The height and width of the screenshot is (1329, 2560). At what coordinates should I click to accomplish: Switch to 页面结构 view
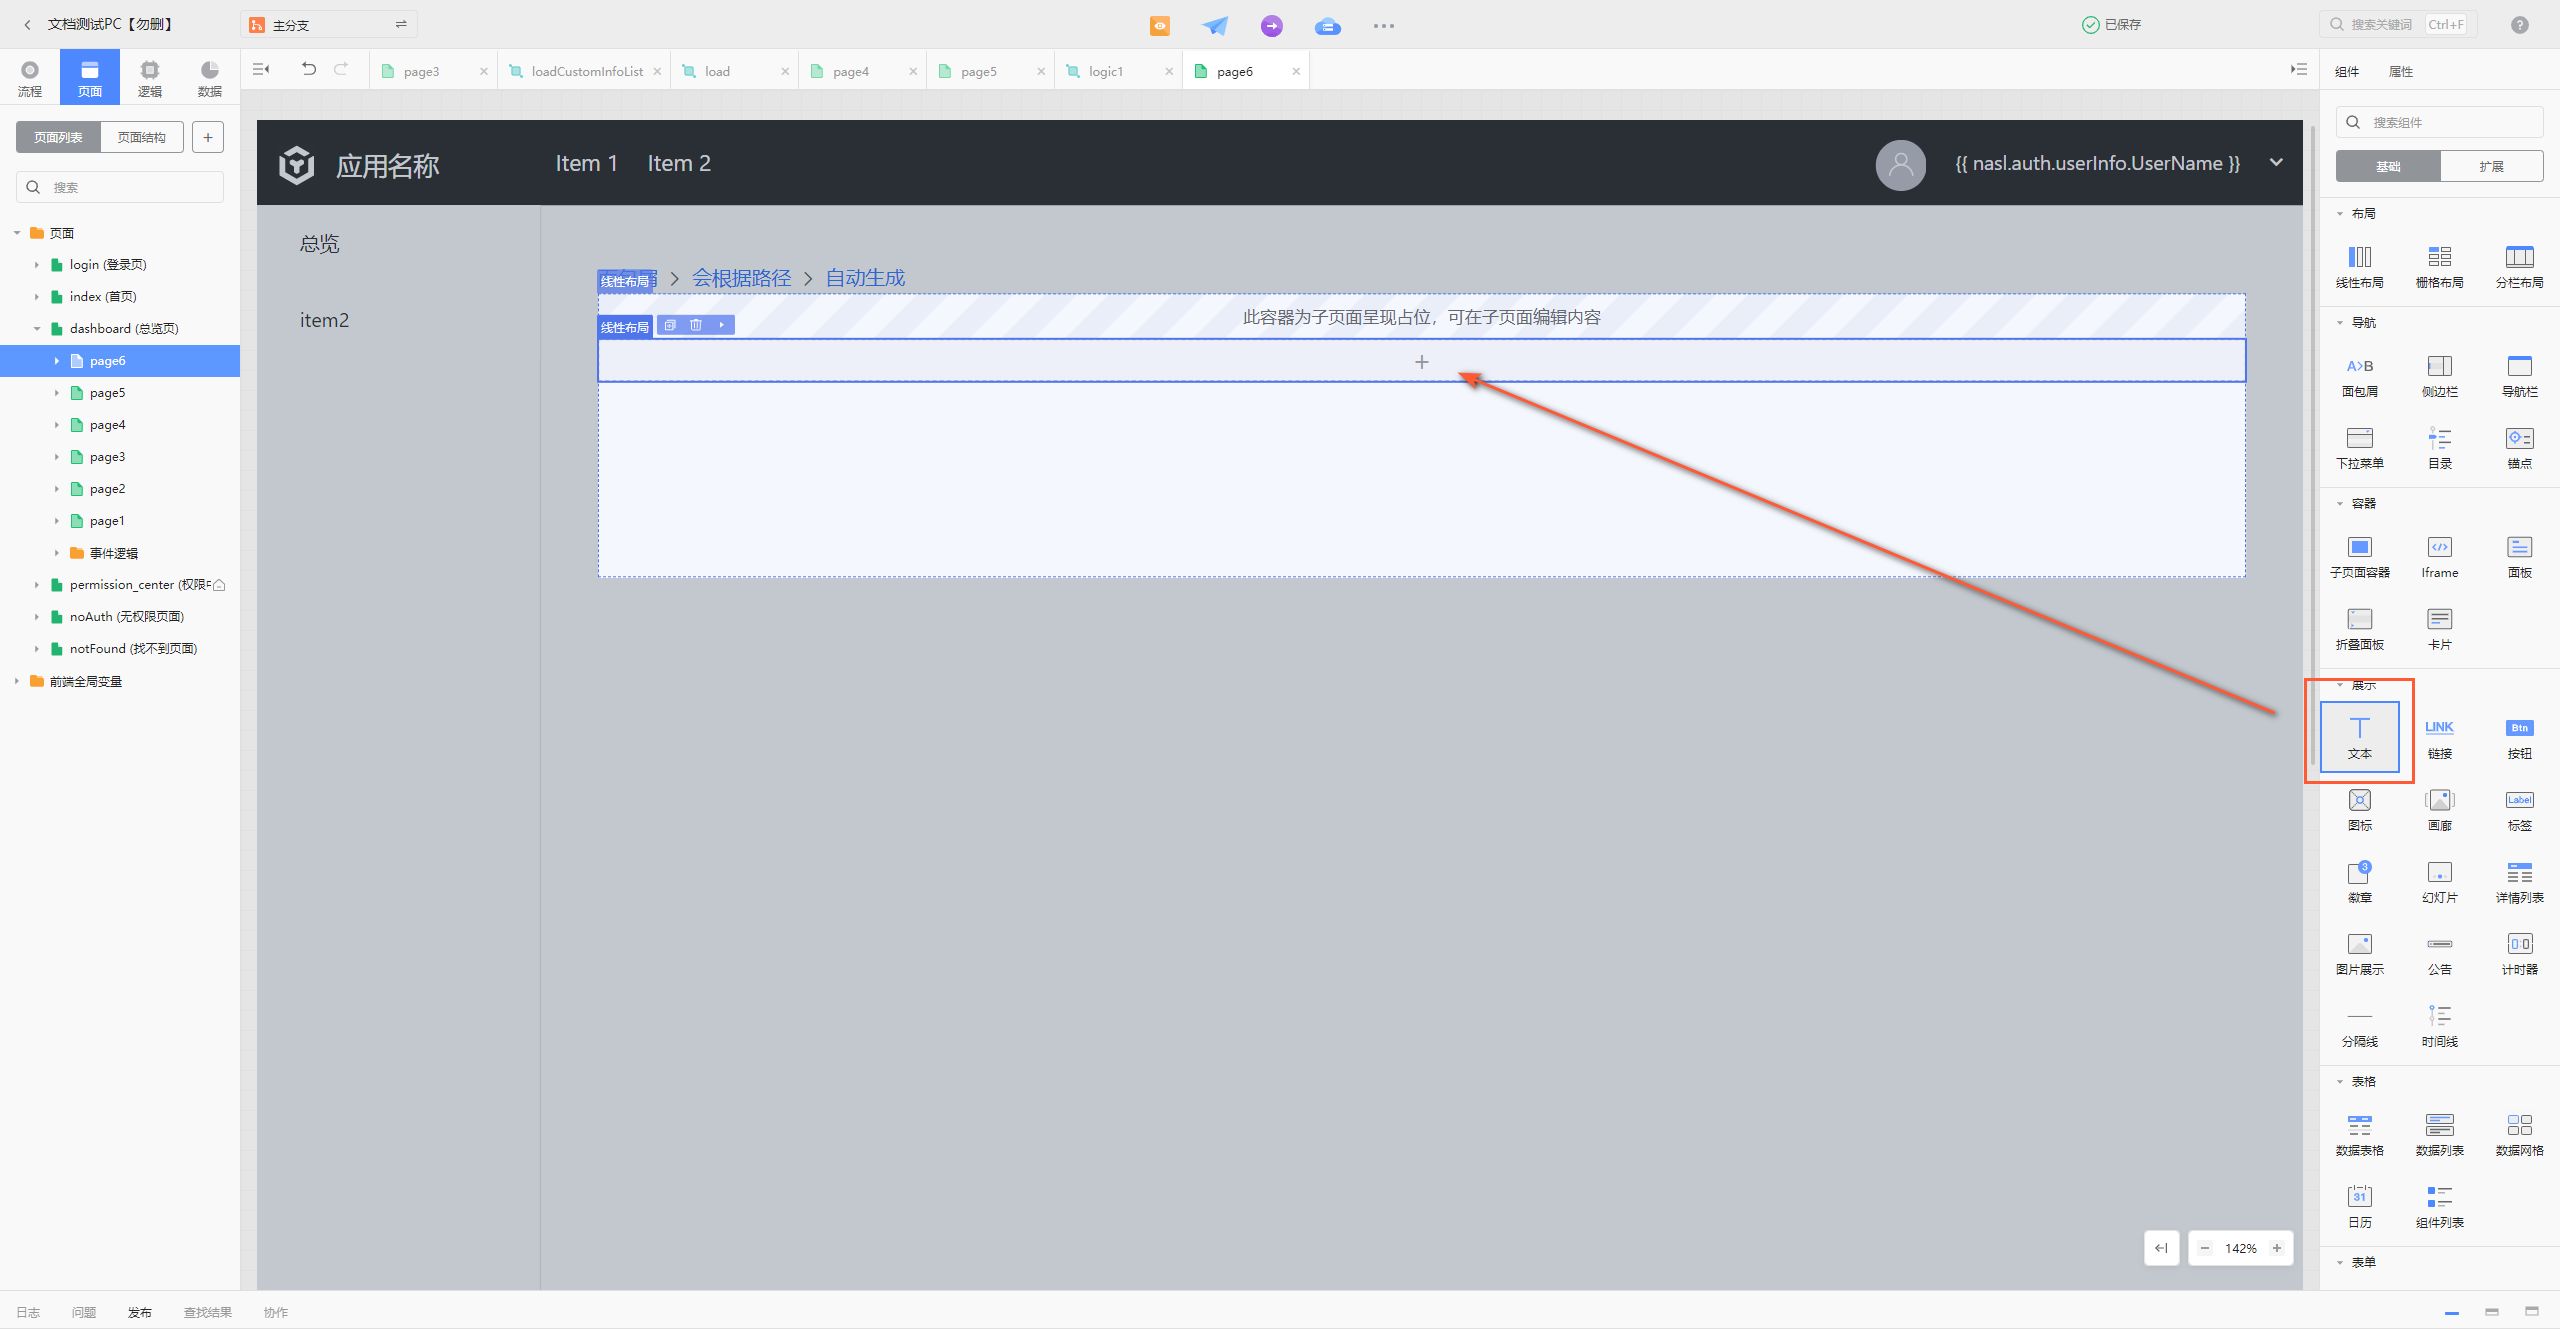click(x=142, y=137)
